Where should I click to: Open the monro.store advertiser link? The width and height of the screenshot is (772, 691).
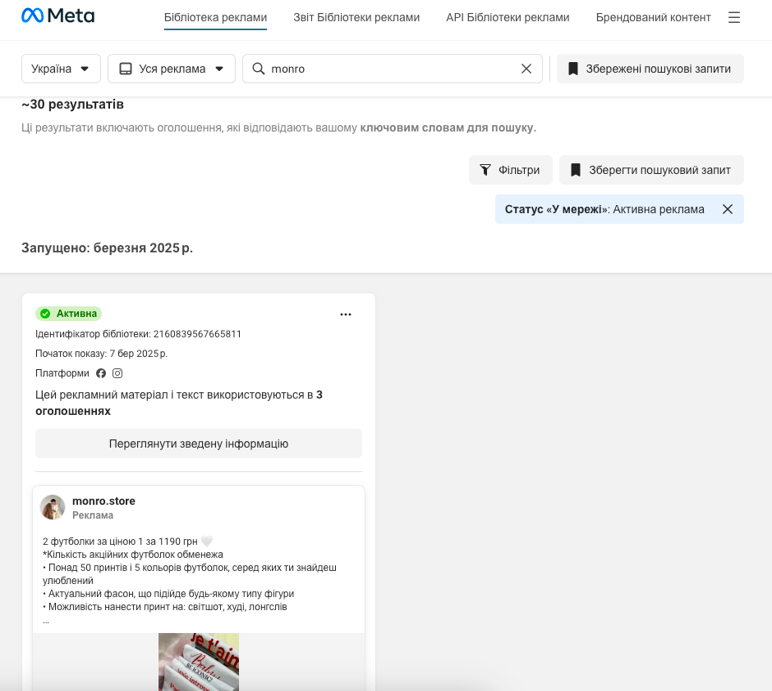pyautogui.click(x=104, y=501)
